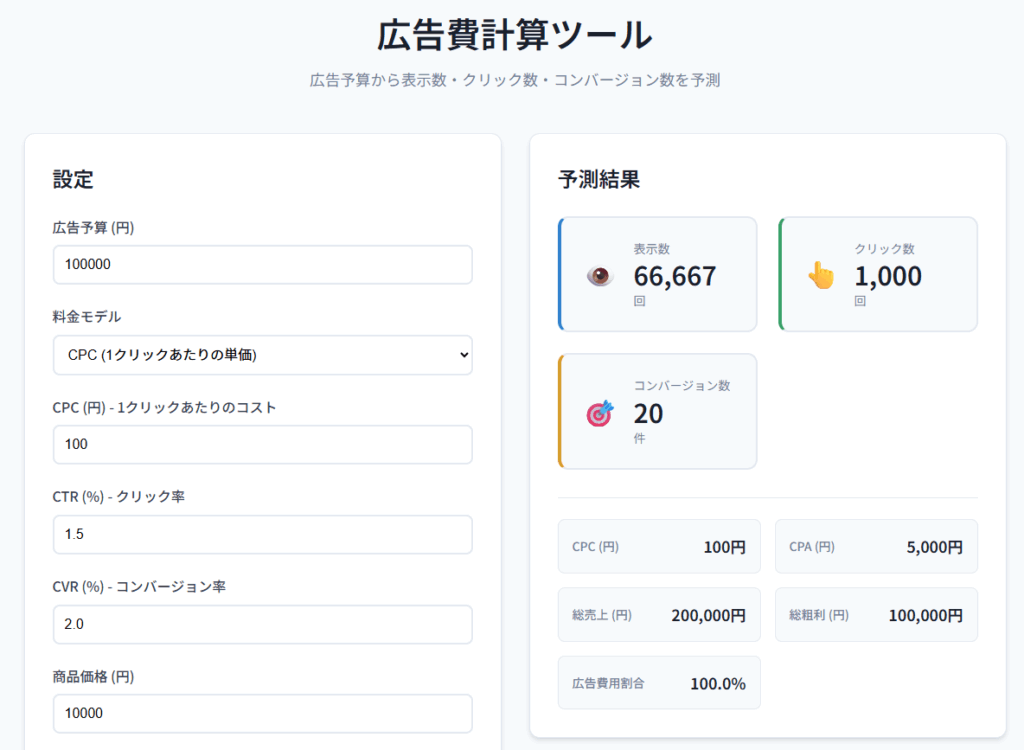Focus the 商品価格 (円) input field
This screenshot has width=1024, height=750.
pos(262,714)
